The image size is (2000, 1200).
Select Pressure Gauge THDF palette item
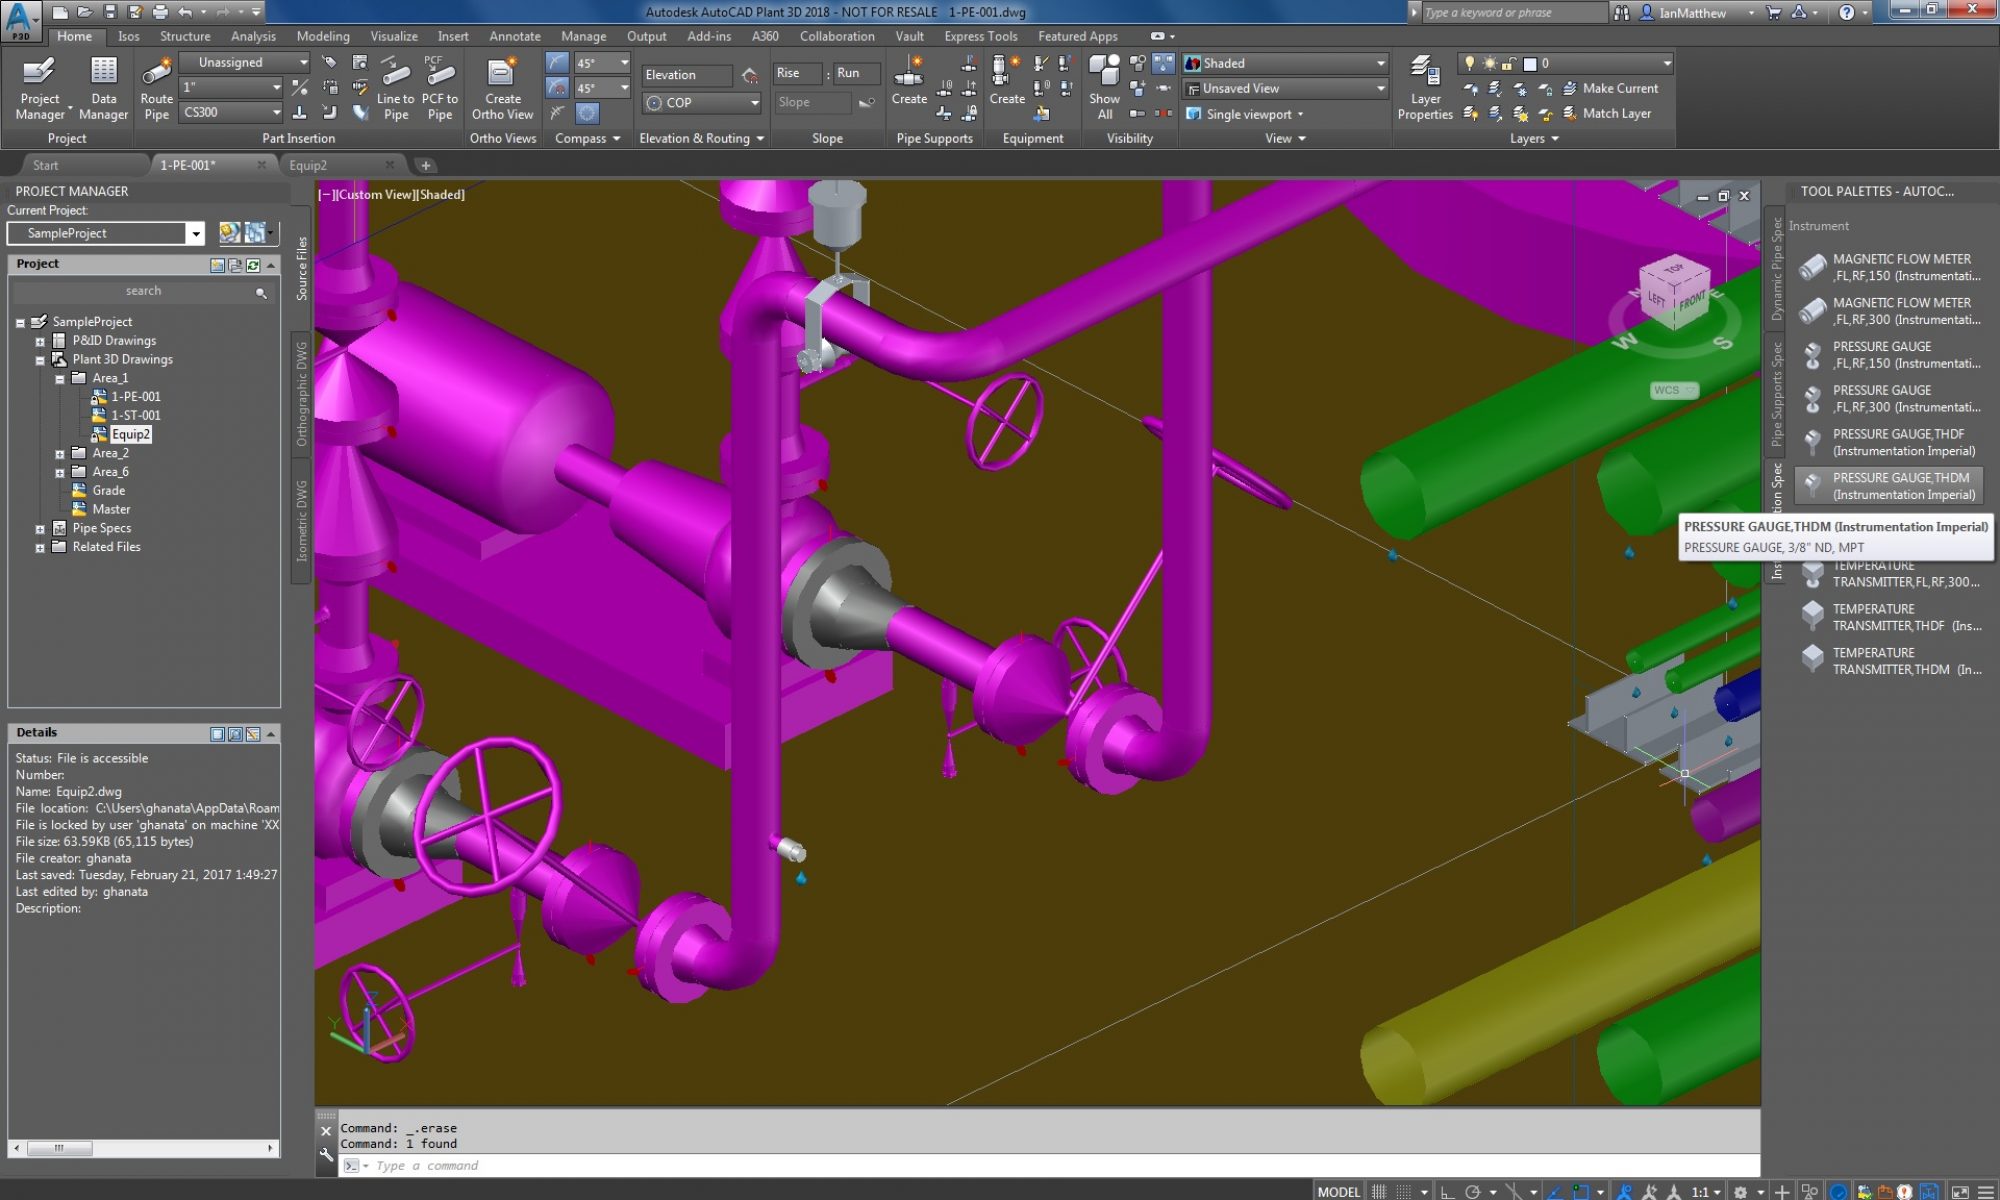(x=1888, y=442)
